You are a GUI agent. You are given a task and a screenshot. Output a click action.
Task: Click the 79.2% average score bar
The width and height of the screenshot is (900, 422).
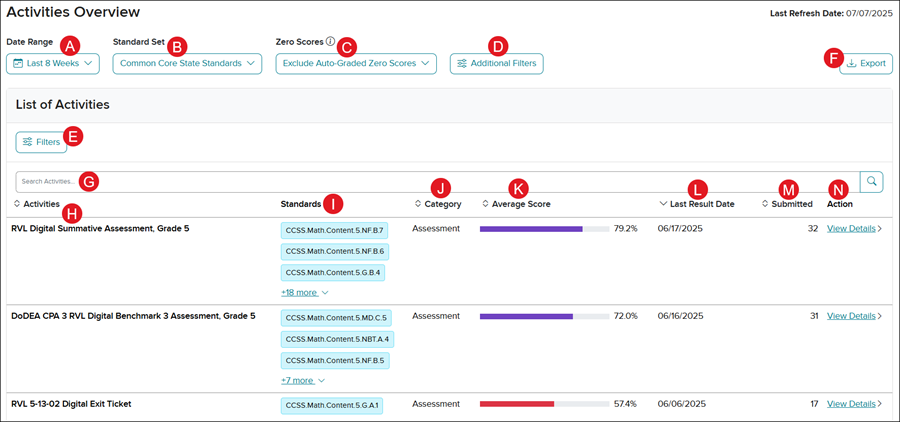(544, 229)
